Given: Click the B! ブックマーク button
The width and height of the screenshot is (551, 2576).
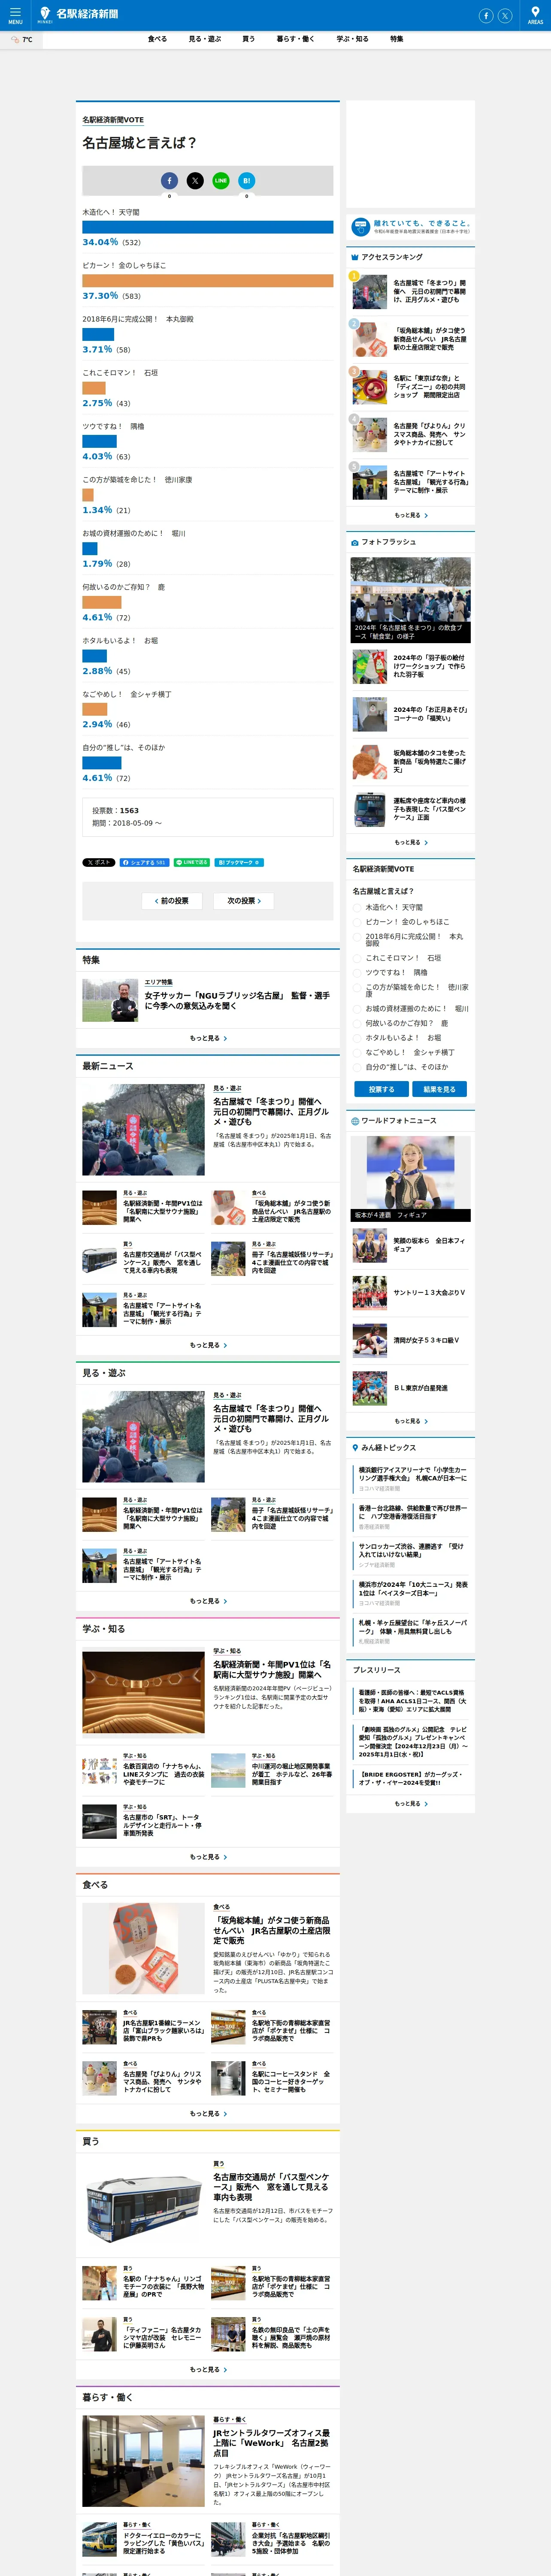Looking at the screenshot, I should (239, 862).
